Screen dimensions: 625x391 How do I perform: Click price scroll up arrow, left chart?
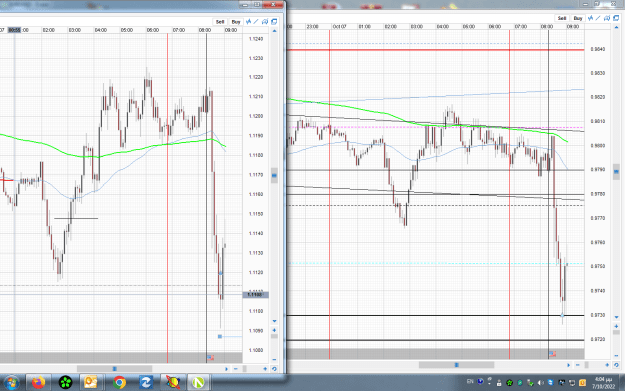[274, 31]
